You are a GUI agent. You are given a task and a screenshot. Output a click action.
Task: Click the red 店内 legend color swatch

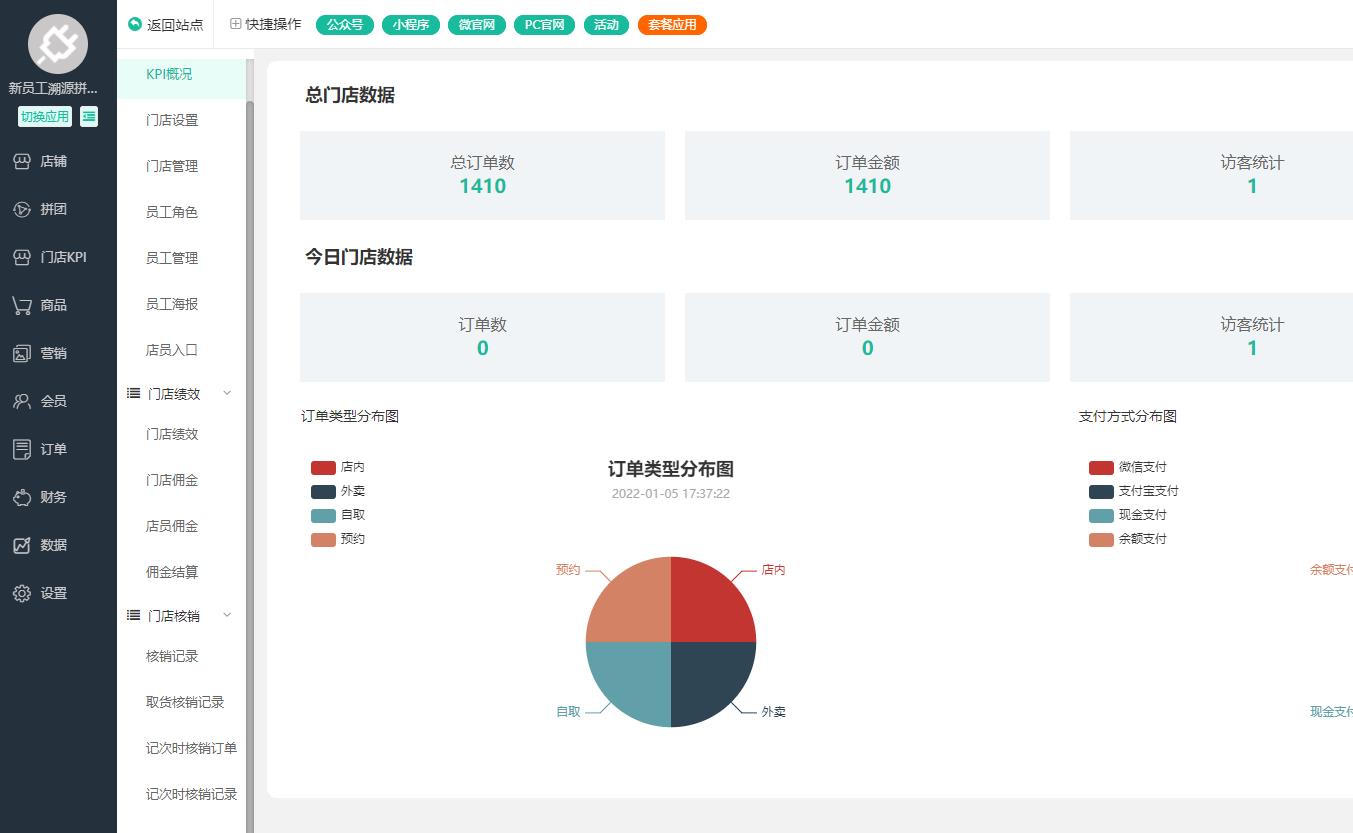[x=322, y=467]
